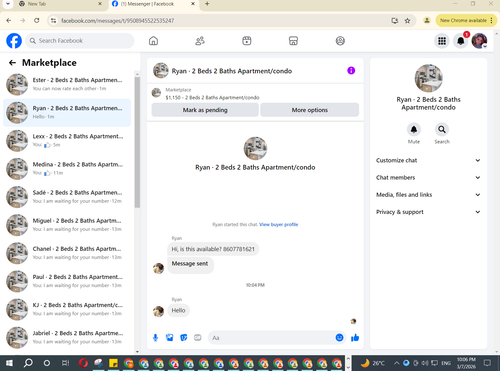
Task: Mute the Ryan conversation bell
Action: click(x=414, y=129)
